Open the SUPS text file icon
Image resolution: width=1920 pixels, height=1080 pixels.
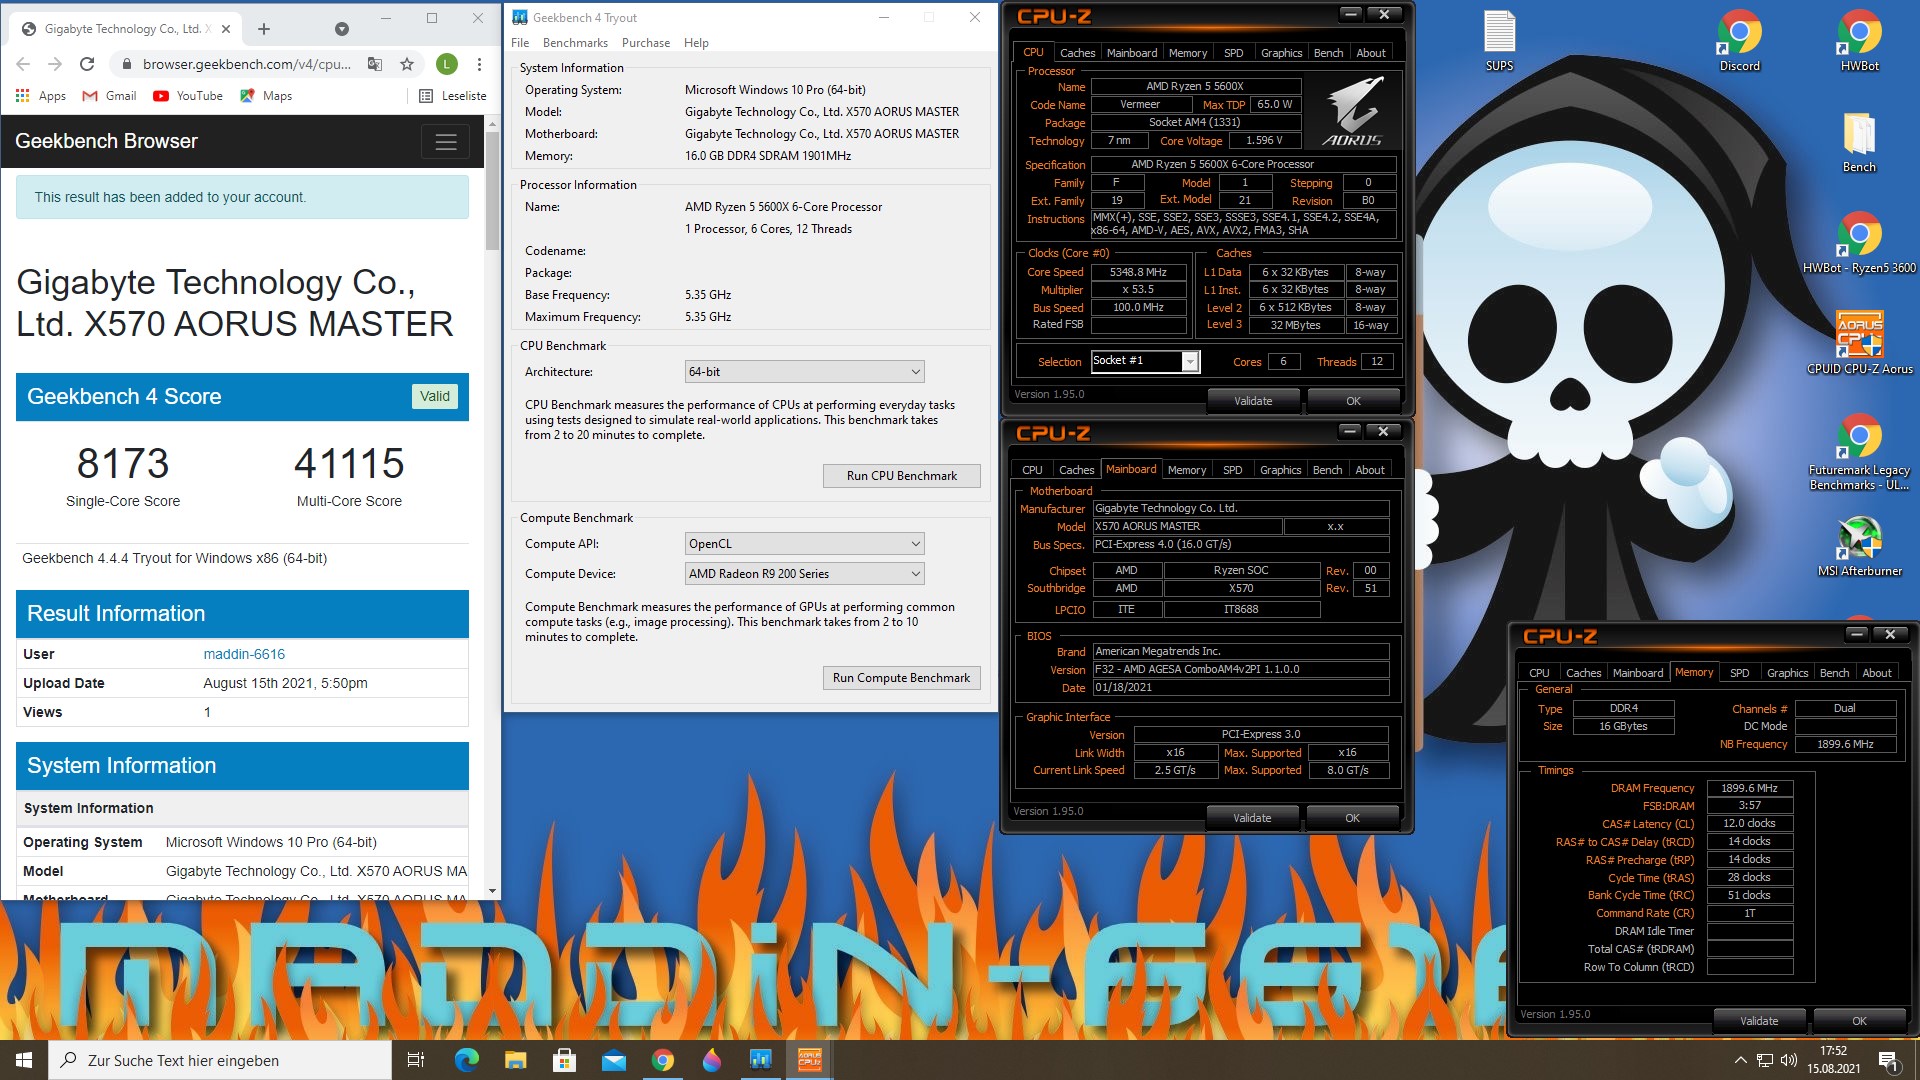coord(1499,40)
